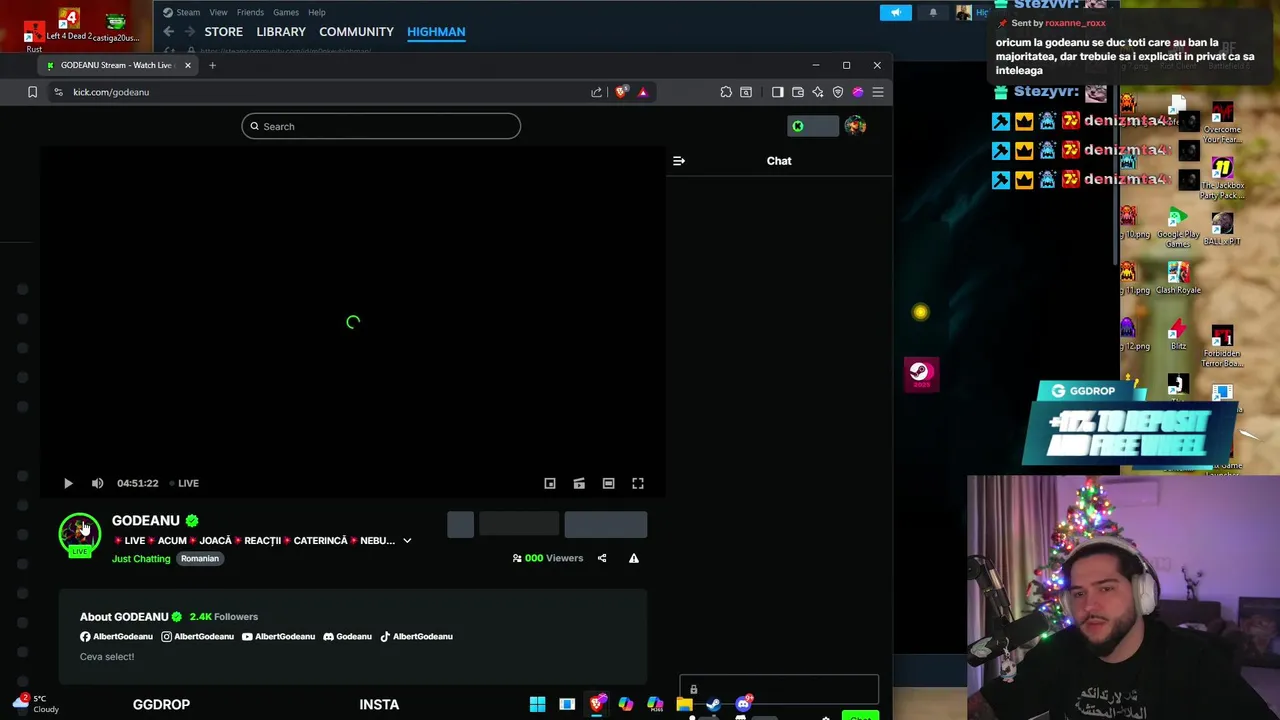Go back with Steam's back arrow
This screenshot has height=720, width=1280.
[x=168, y=32]
